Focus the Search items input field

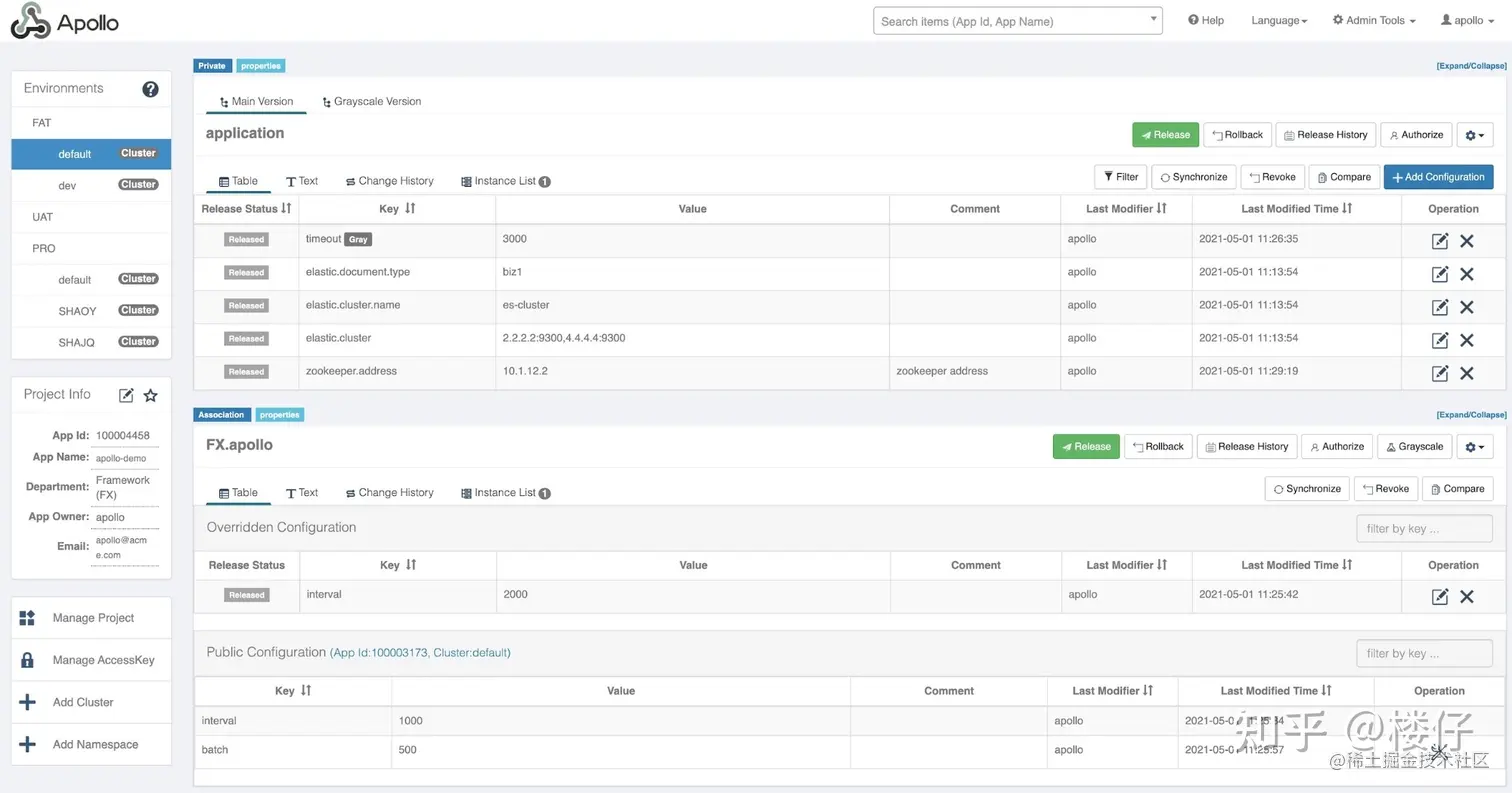1017,21
